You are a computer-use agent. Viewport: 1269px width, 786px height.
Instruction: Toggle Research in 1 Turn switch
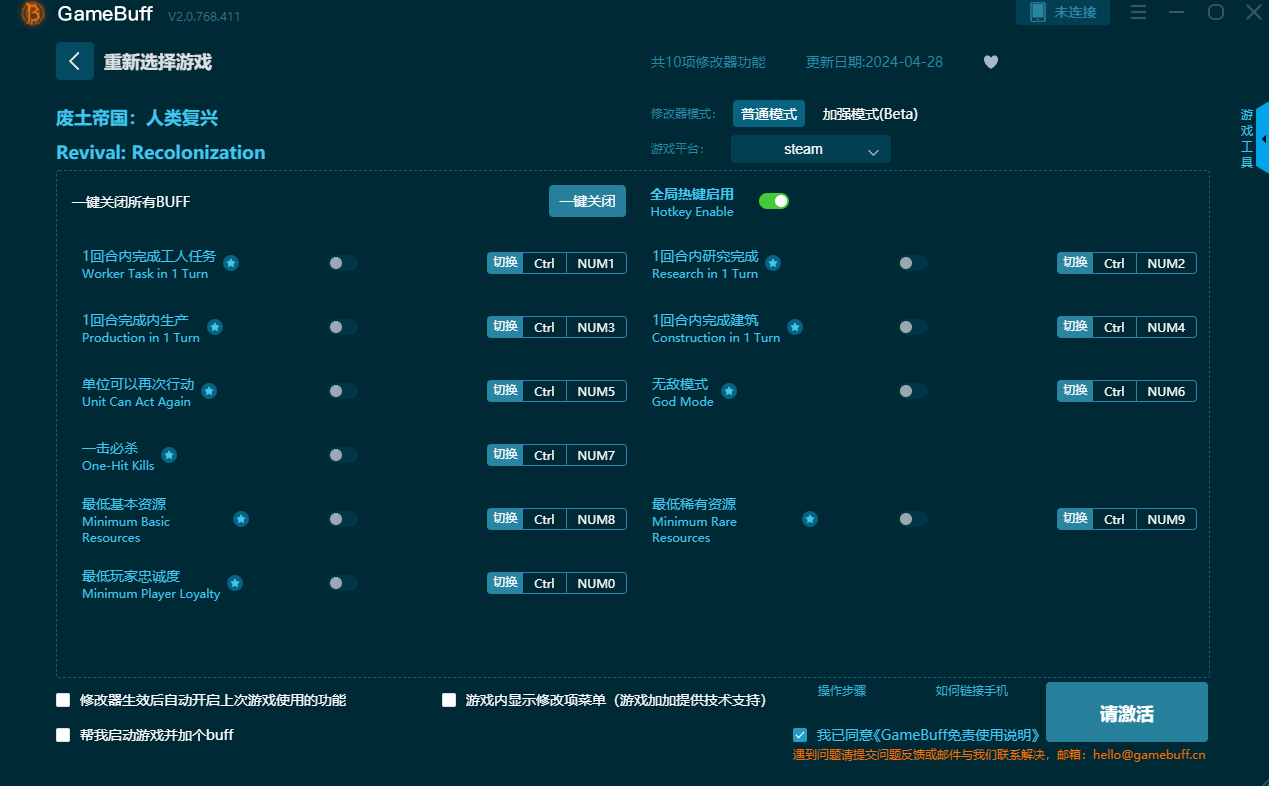[913, 263]
